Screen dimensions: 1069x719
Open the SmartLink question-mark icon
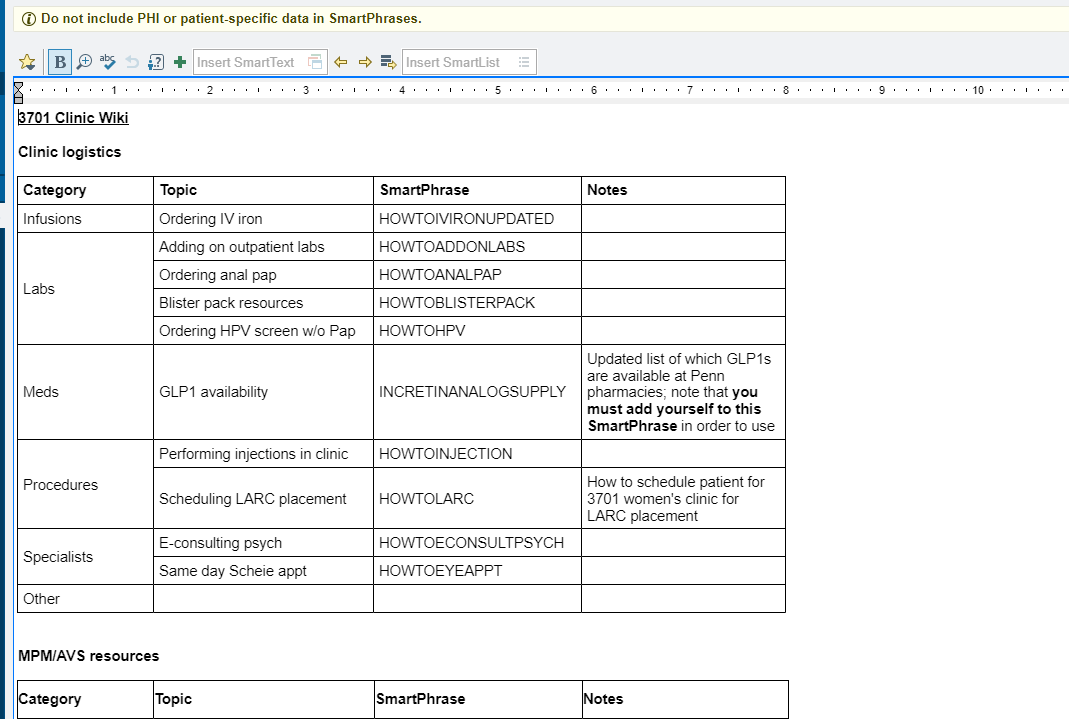pyautogui.click(x=156, y=62)
